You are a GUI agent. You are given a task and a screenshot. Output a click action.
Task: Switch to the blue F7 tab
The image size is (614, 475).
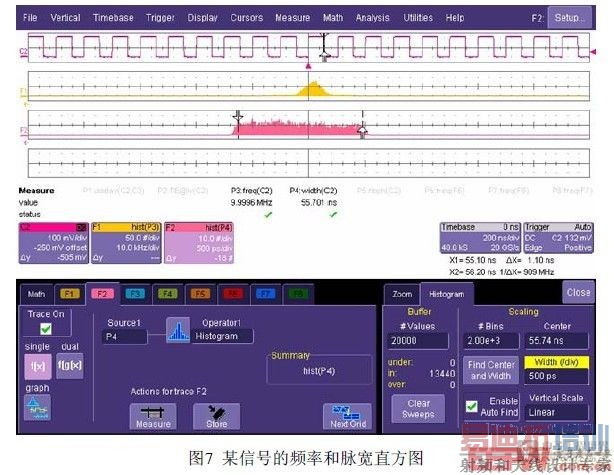click(x=265, y=294)
